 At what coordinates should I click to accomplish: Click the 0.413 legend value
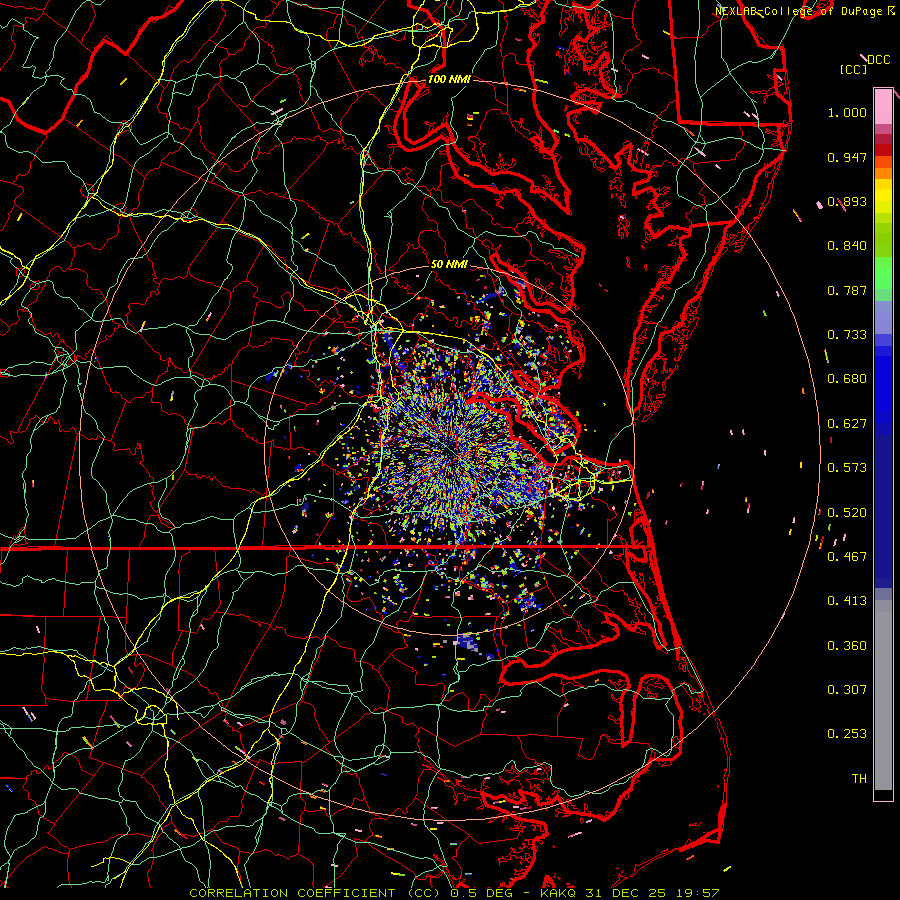tap(847, 601)
